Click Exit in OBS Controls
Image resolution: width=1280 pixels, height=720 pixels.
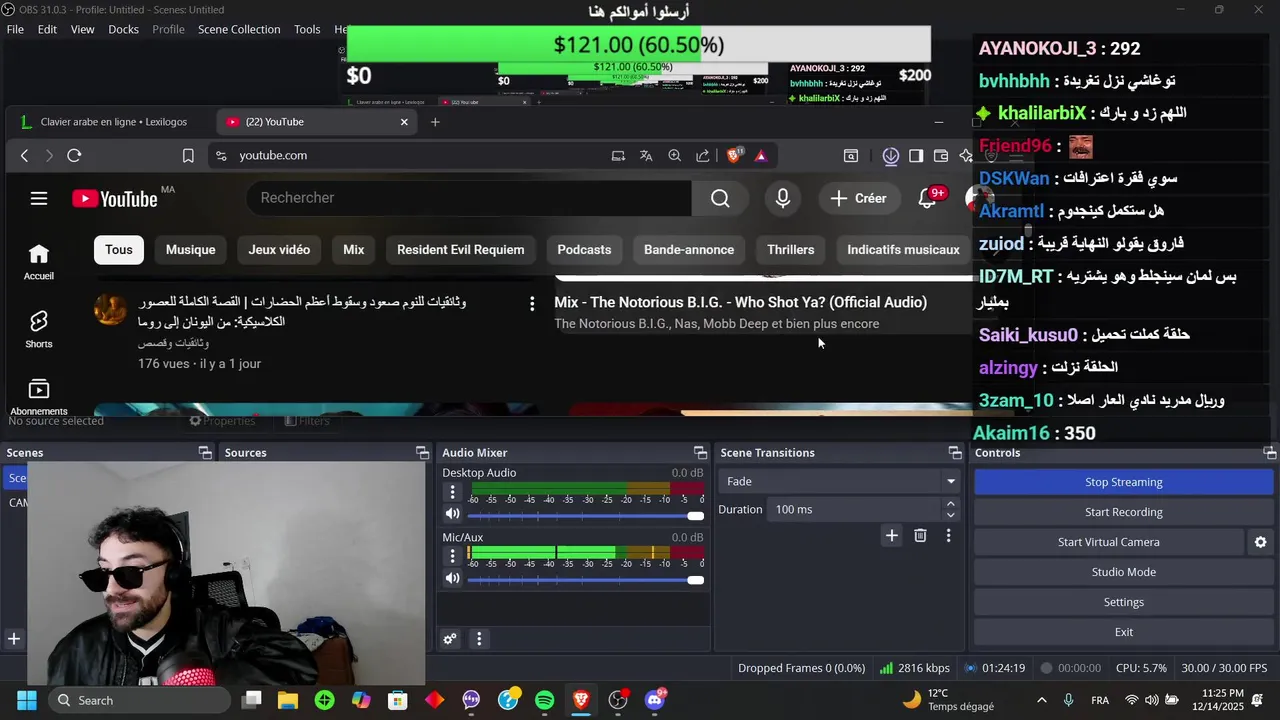[x=1123, y=632]
